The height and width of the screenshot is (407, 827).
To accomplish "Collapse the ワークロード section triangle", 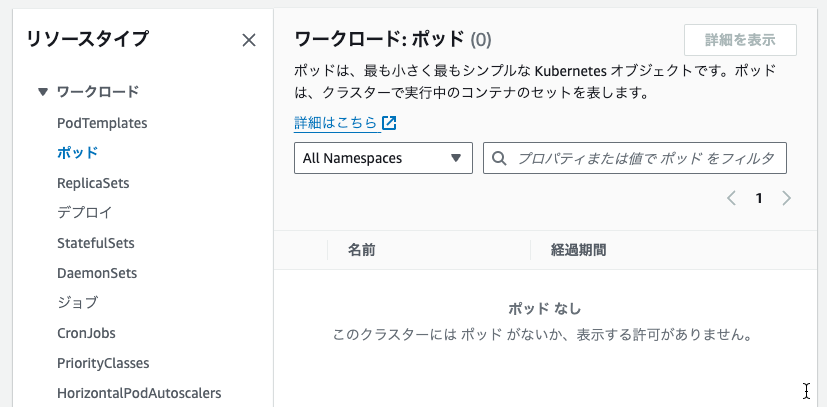I will tap(43, 92).
